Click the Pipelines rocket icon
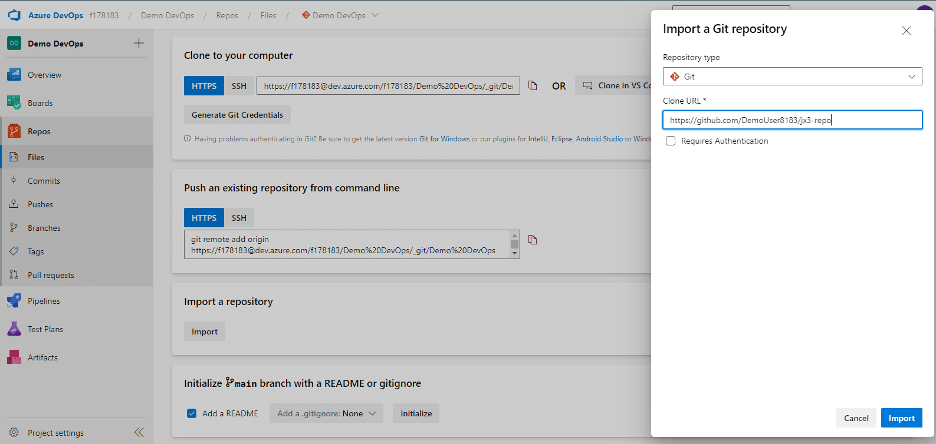 (x=14, y=301)
